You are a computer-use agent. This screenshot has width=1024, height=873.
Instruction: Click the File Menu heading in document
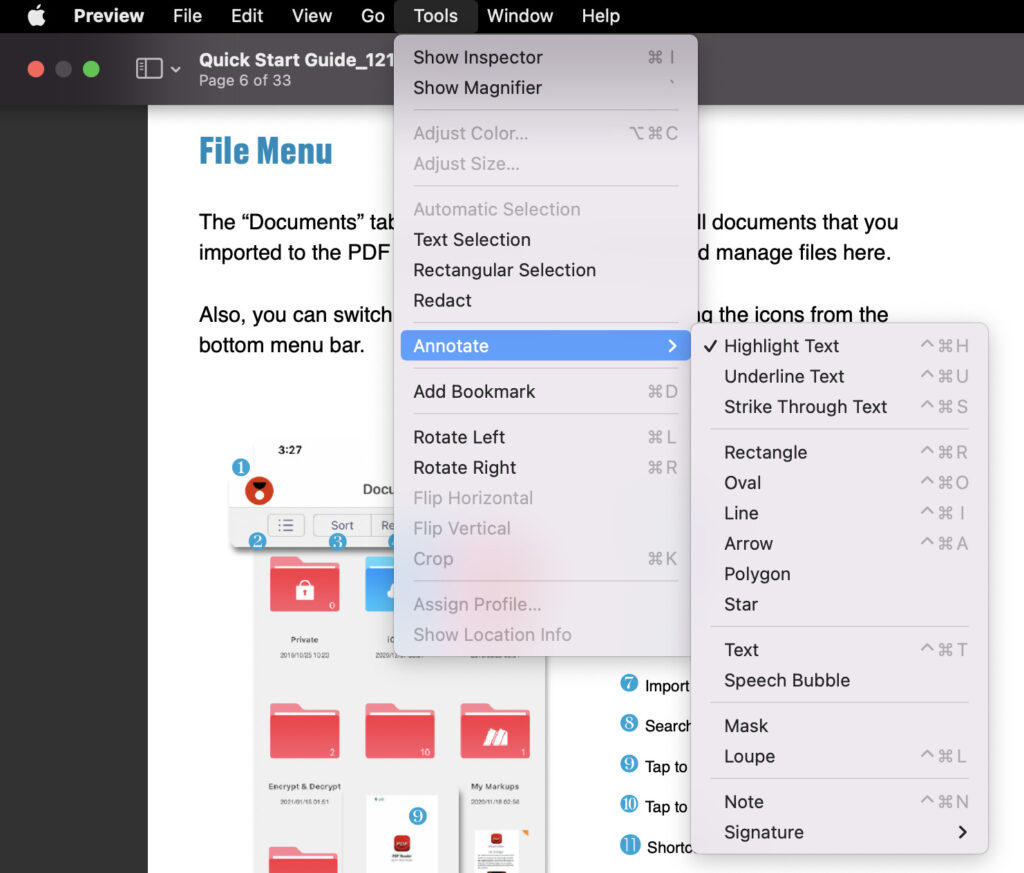[266, 151]
